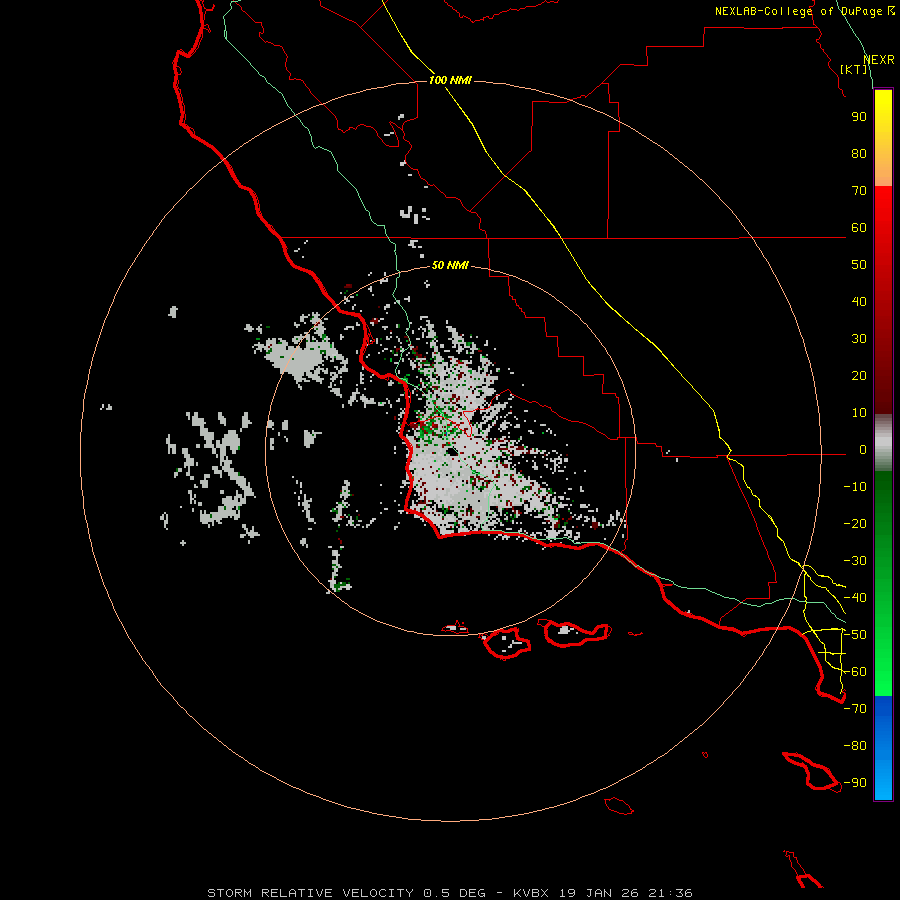The image size is (900, 900).
Task: Click the -20 value on velocity scale
Action: tap(855, 524)
